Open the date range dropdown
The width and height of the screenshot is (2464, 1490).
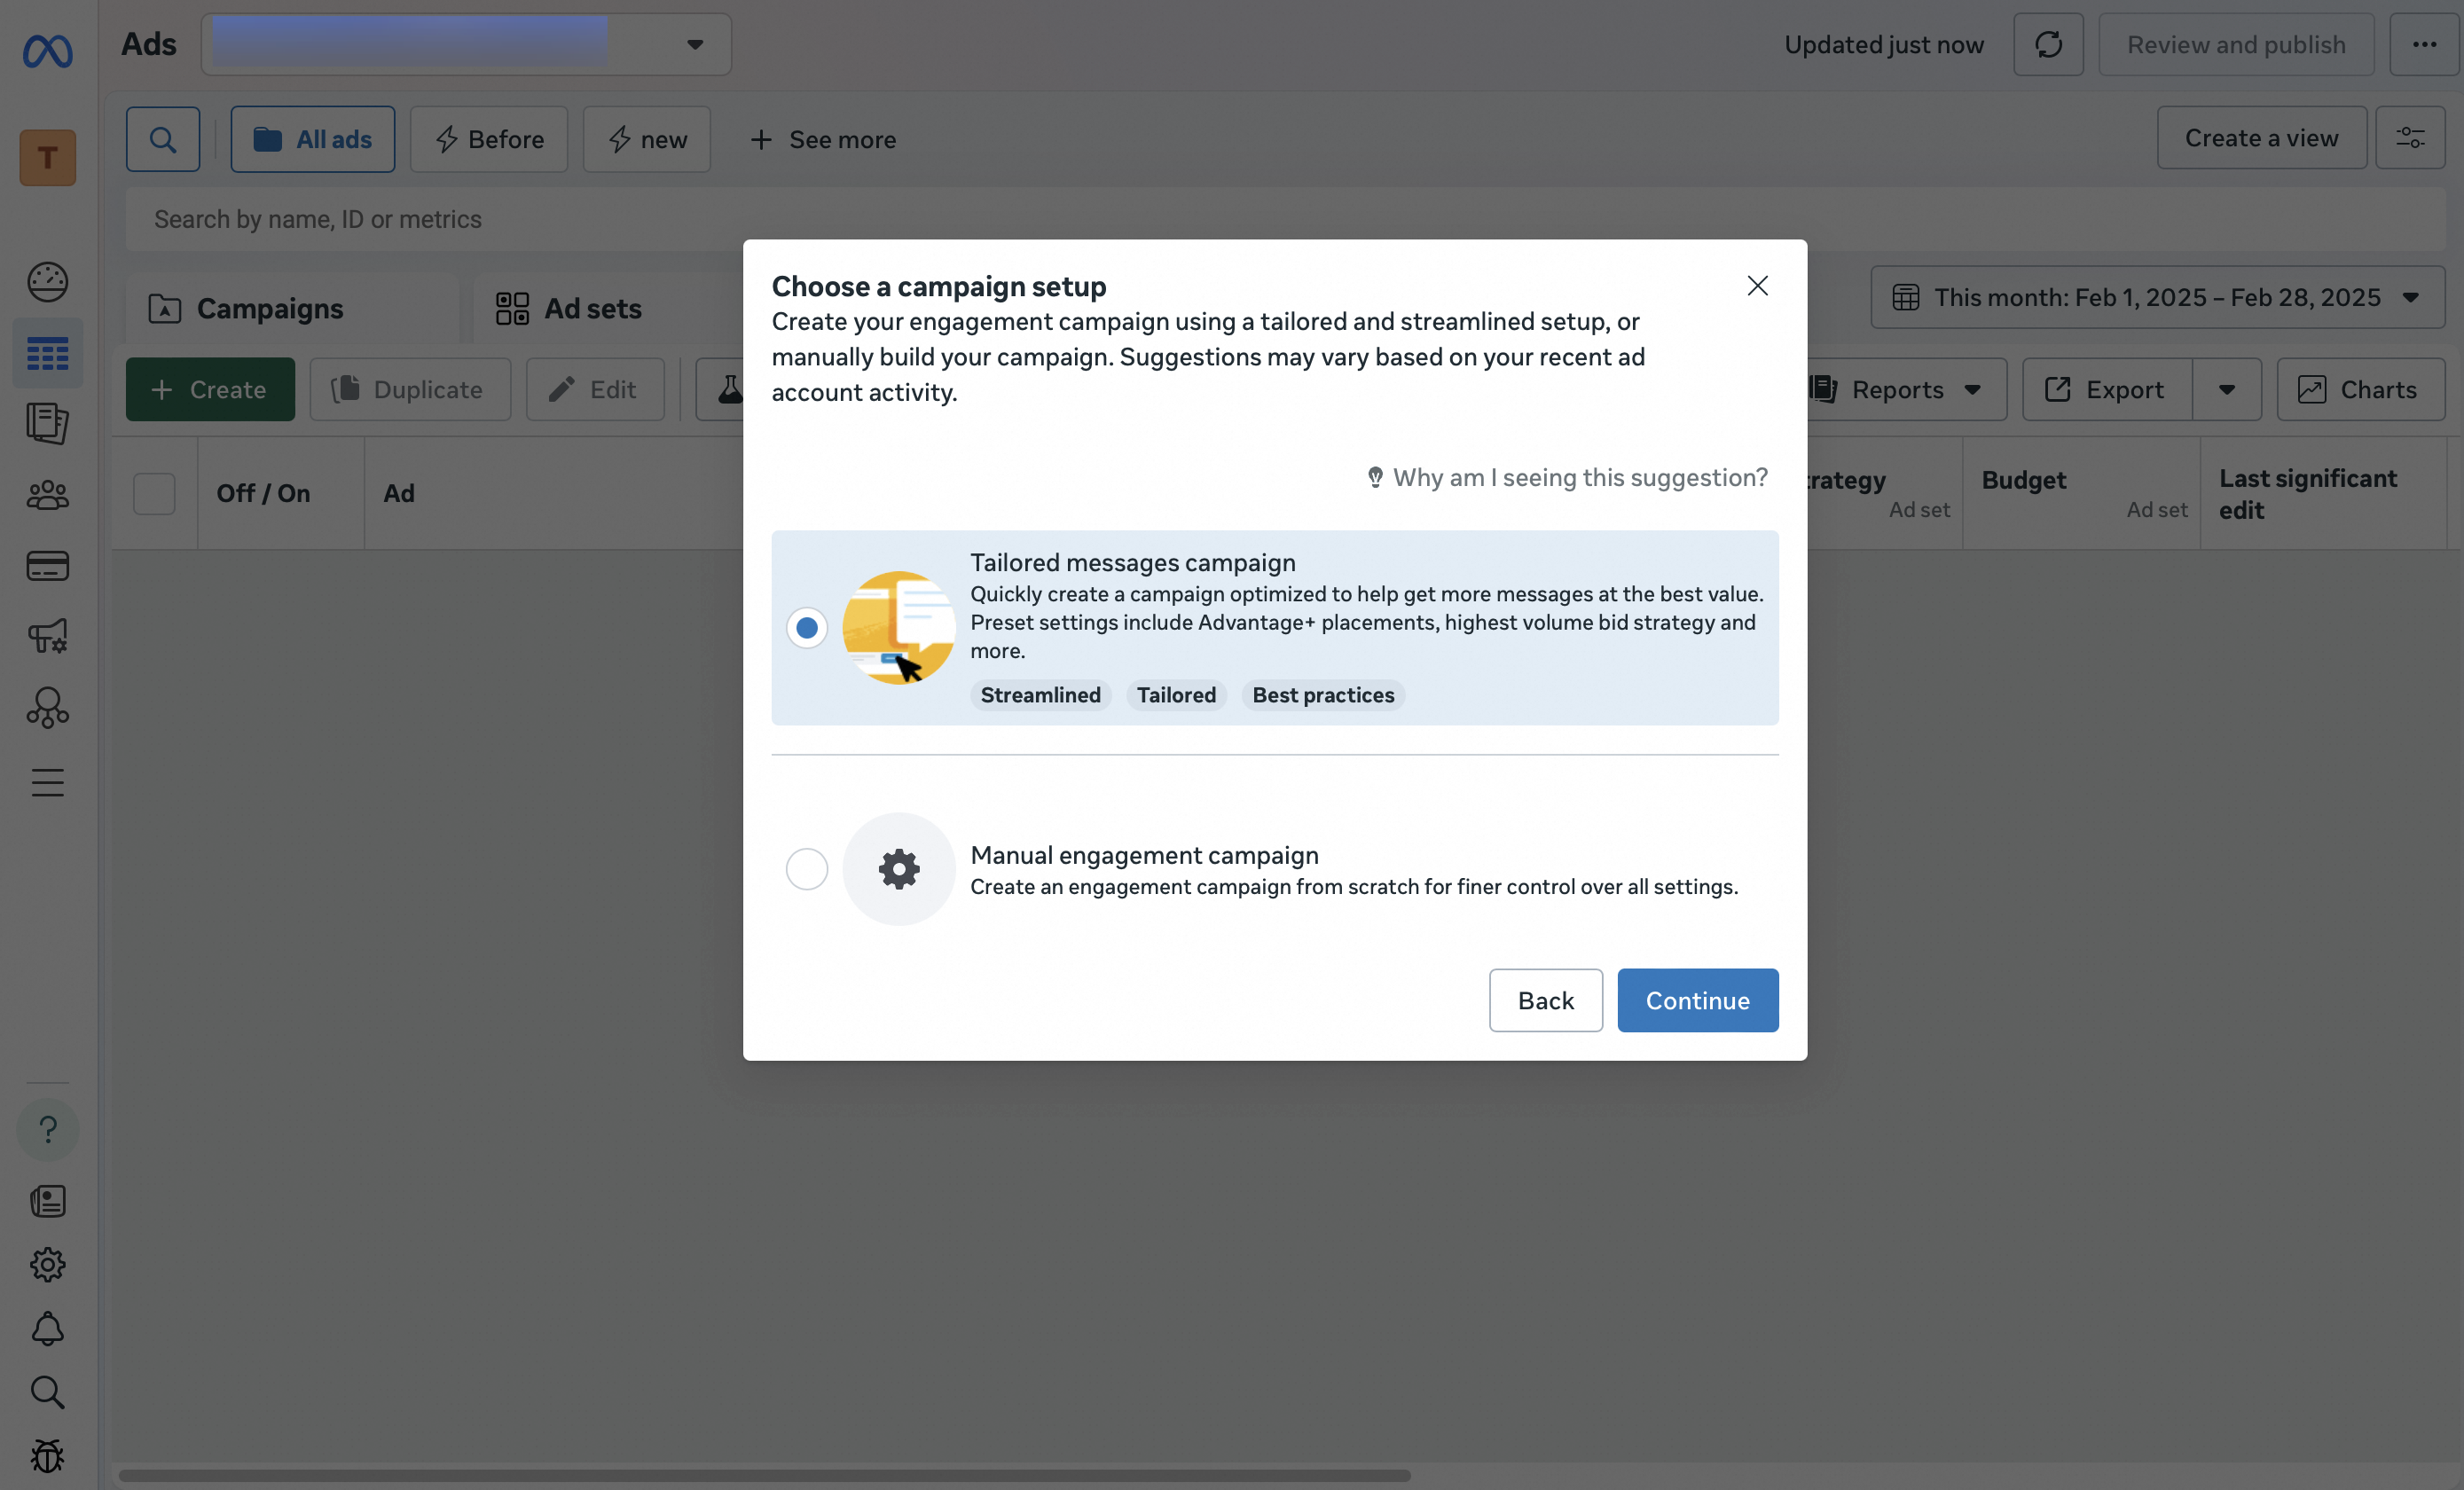click(x=2157, y=297)
